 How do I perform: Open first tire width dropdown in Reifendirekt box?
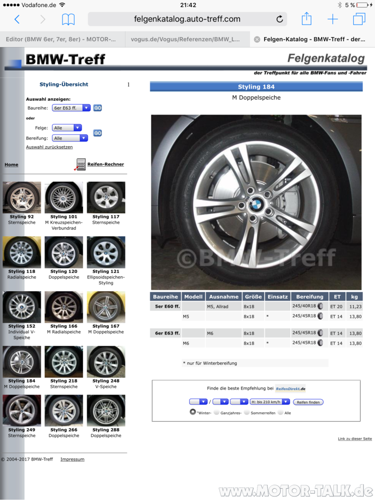coord(198,402)
